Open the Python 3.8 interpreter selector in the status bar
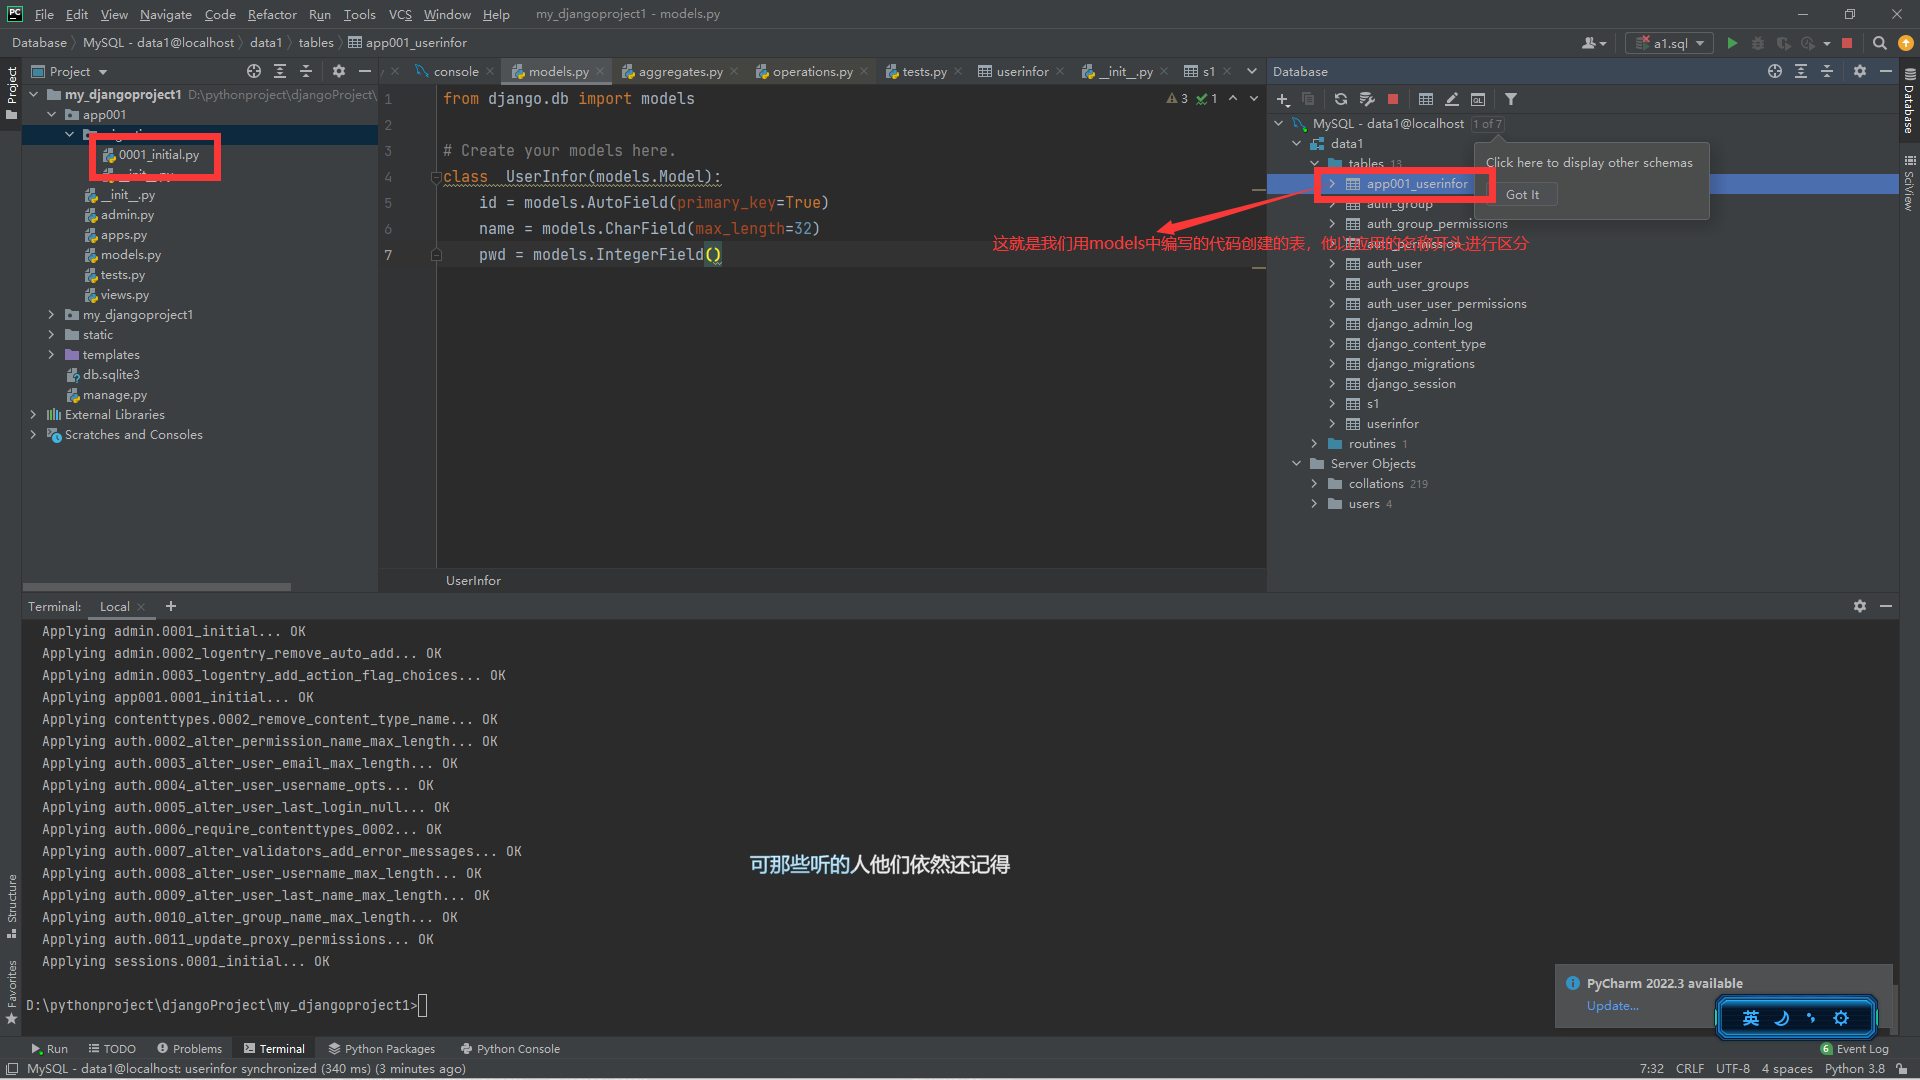The height and width of the screenshot is (1080, 1920). tap(1854, 1069)
